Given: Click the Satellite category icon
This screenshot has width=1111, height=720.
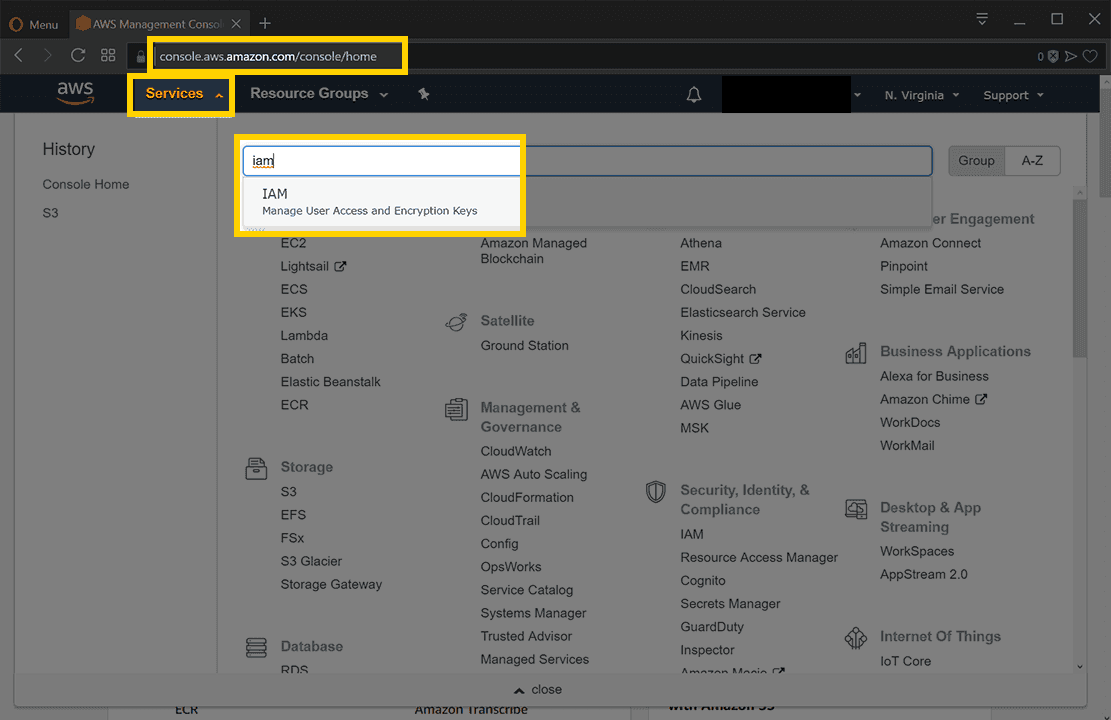Looking at the screenshot, I should (457, 322).
